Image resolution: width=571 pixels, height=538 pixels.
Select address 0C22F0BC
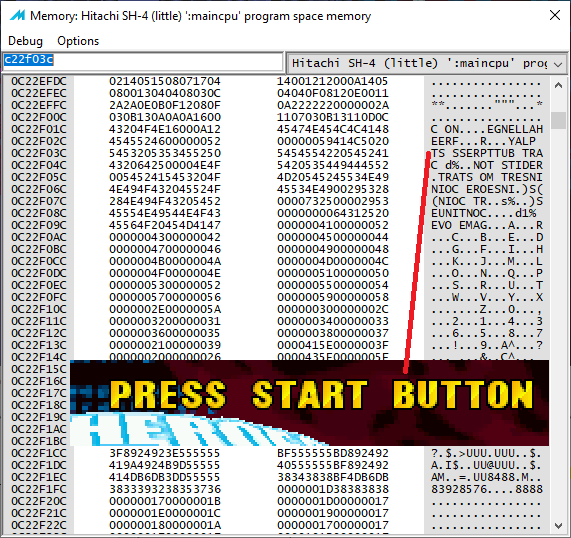[x=39, y=249]
